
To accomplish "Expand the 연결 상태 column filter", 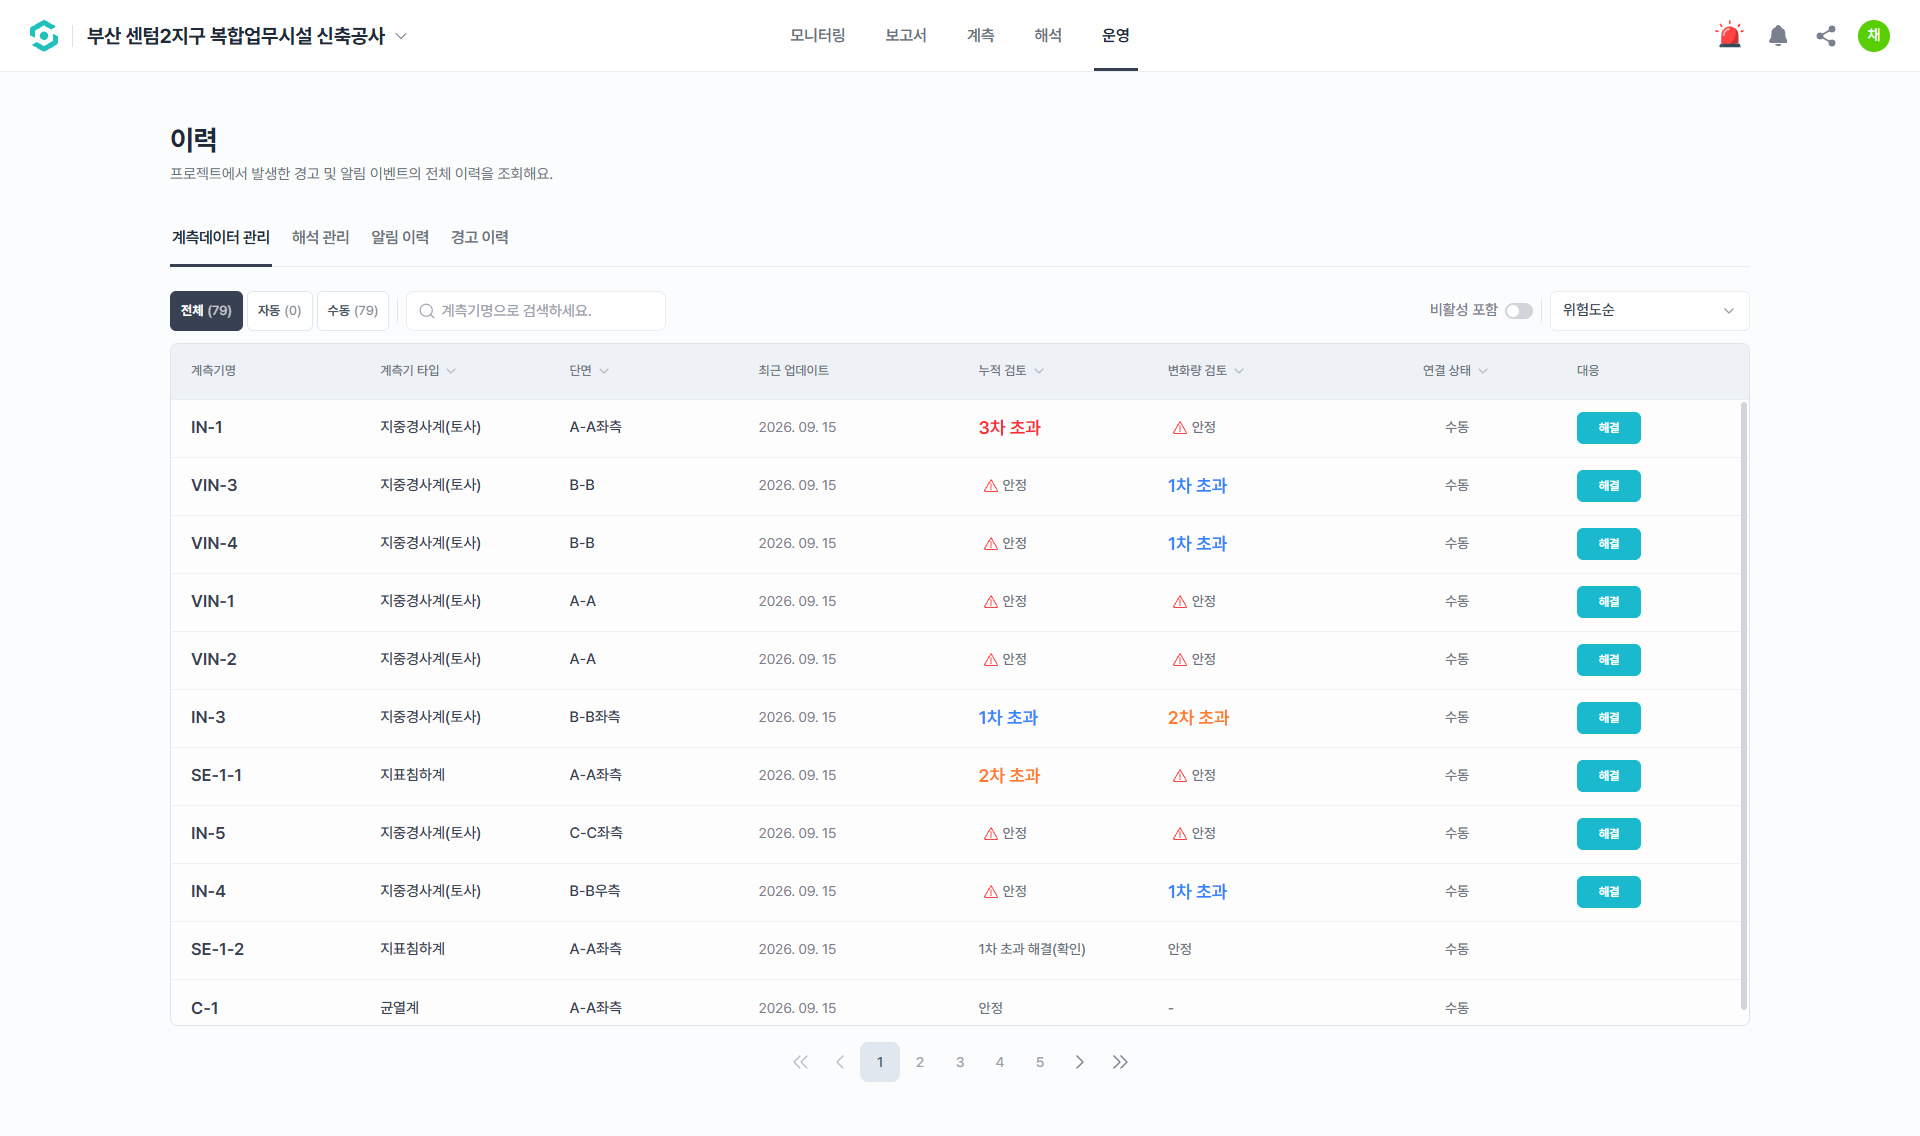I will (1483, 371).
